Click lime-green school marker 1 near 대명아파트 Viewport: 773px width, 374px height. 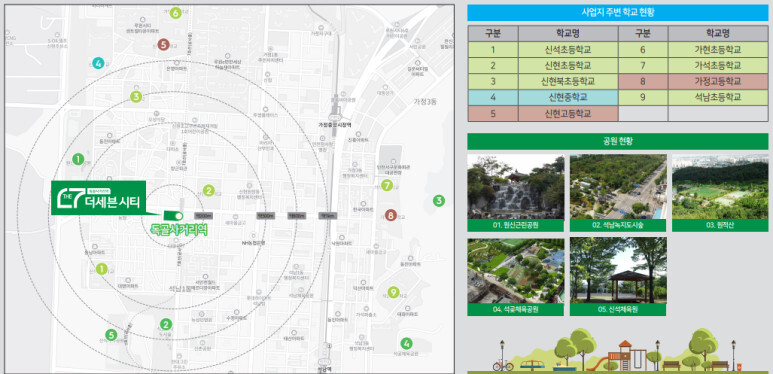click(102, 269)
